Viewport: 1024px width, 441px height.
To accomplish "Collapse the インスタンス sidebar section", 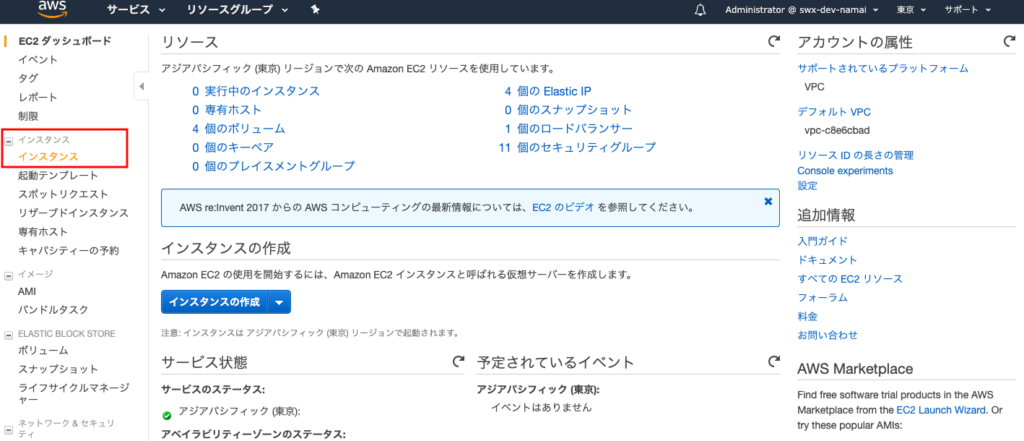I will (9, 141).
